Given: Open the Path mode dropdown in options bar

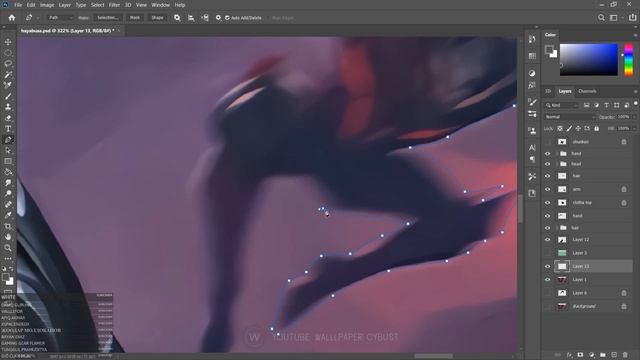Looking at the screenshot, I should (x=60, y=18).
